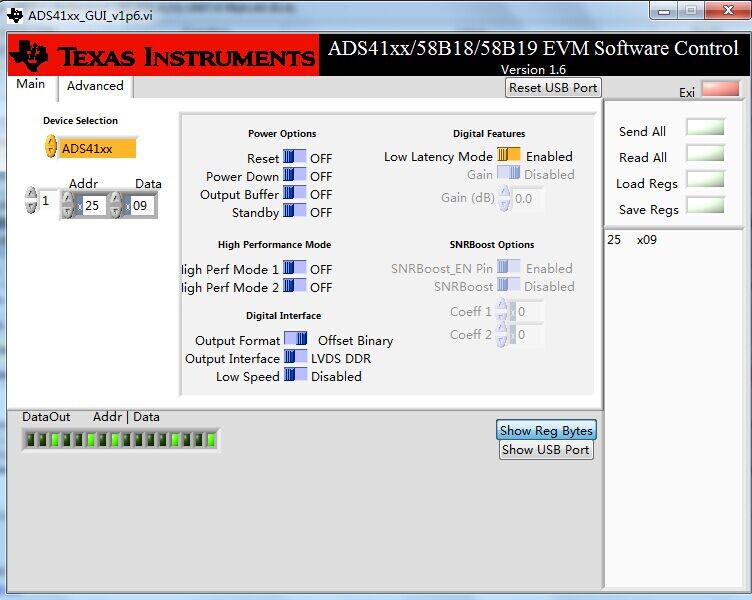
Task: Click the Show Reg Bytes button
Action: click(x=547, y=430)
